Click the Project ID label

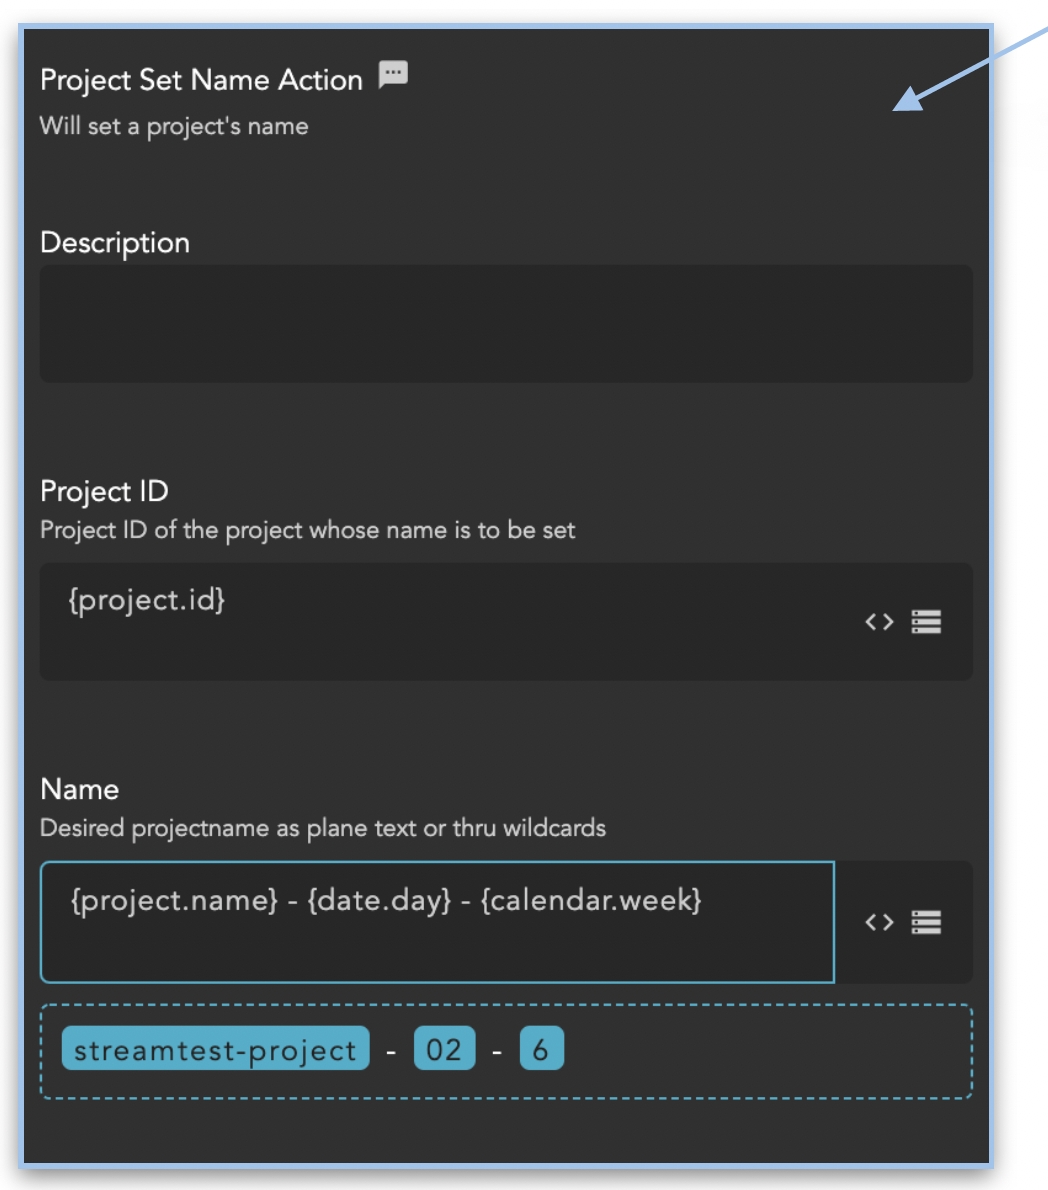pyautogui.click(x=104, y=491)
